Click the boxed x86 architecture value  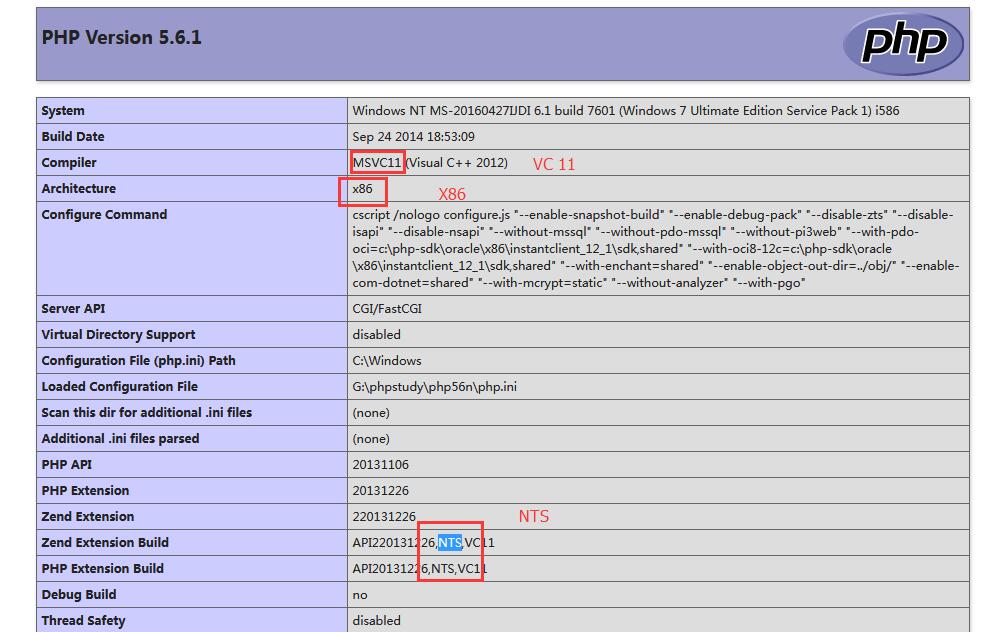362,188
